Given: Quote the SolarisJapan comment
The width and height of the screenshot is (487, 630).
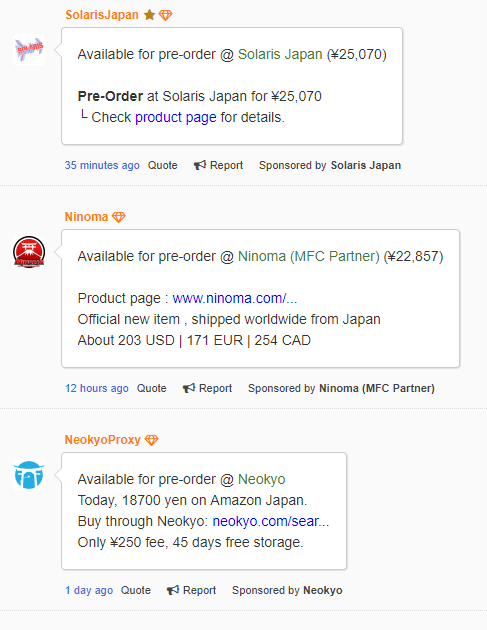Looking at the screenshot, I should (x=162, y=165).
